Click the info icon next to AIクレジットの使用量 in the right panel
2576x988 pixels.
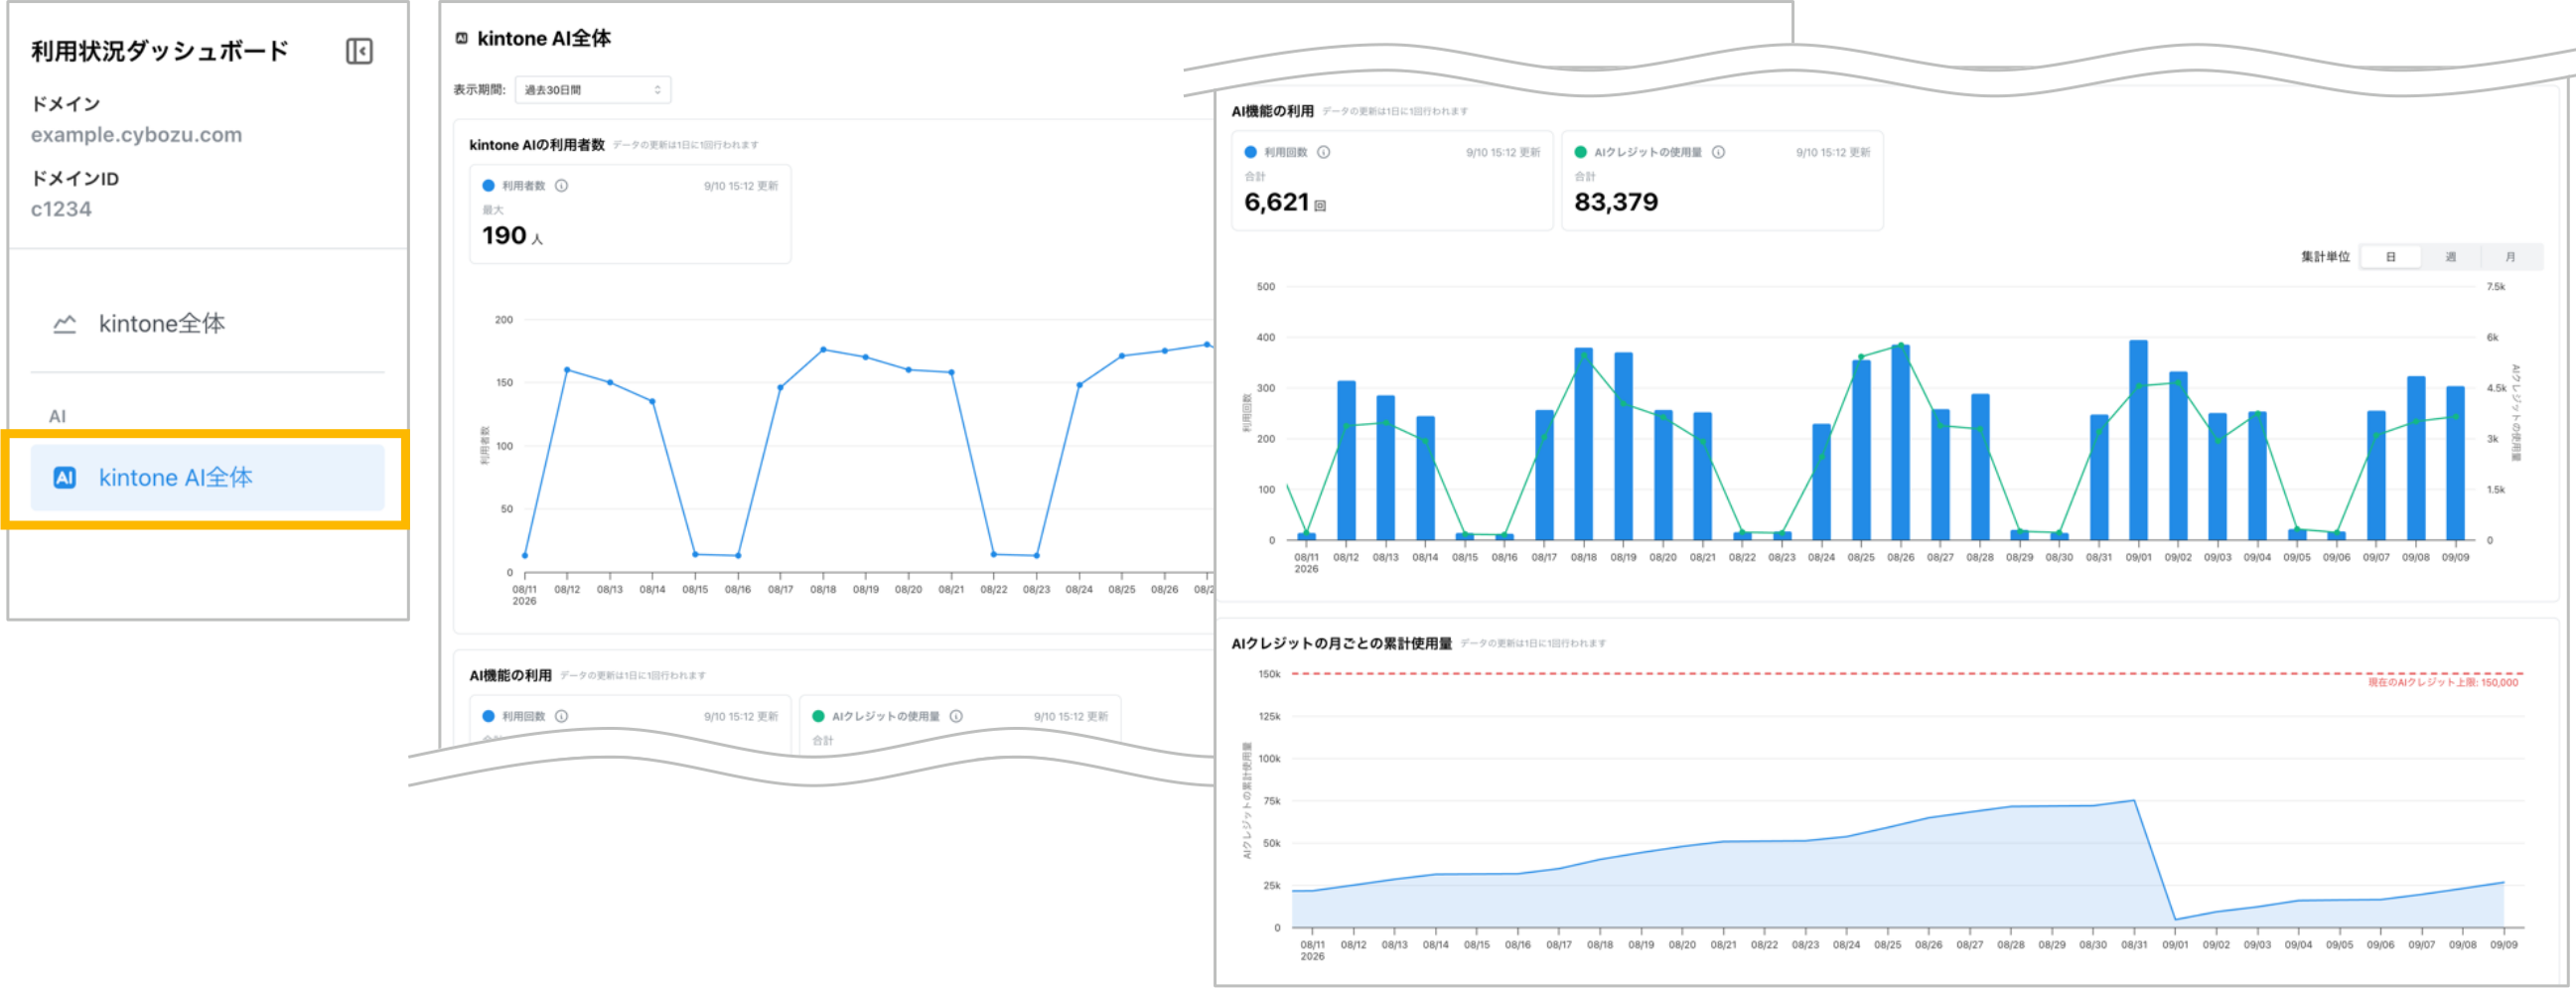tap(1718, 153)
